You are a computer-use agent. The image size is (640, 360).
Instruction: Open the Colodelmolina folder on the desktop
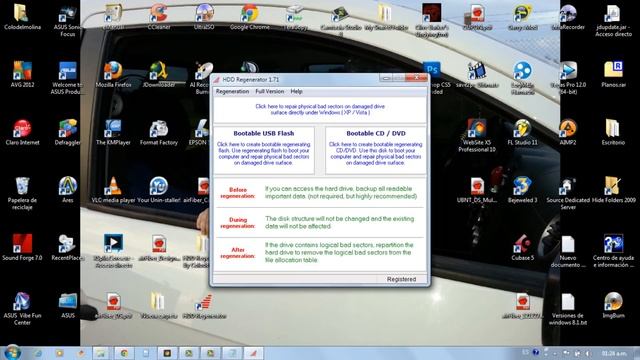coord(22,17)
